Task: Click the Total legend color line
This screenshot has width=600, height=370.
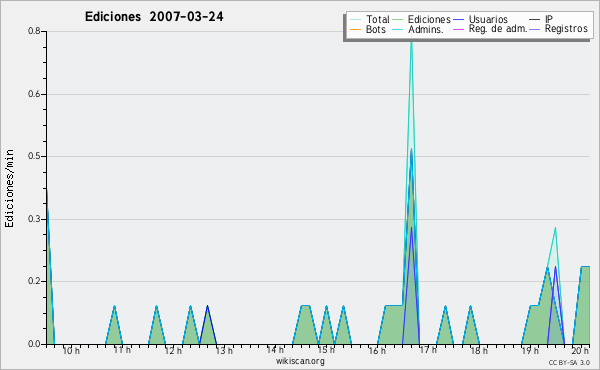Action: coord(355,20)
